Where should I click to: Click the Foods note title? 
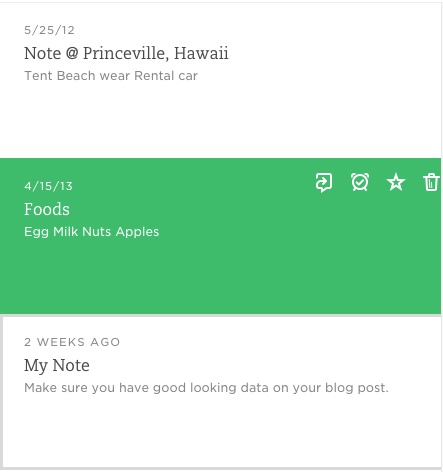(x=47, y=209)
